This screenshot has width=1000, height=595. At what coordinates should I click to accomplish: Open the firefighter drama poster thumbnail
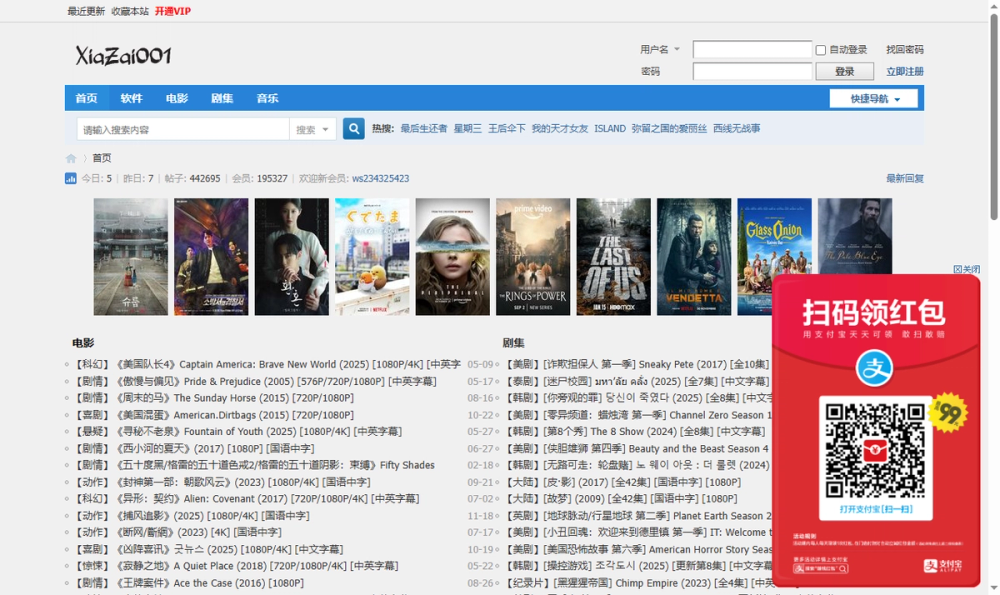211,256
